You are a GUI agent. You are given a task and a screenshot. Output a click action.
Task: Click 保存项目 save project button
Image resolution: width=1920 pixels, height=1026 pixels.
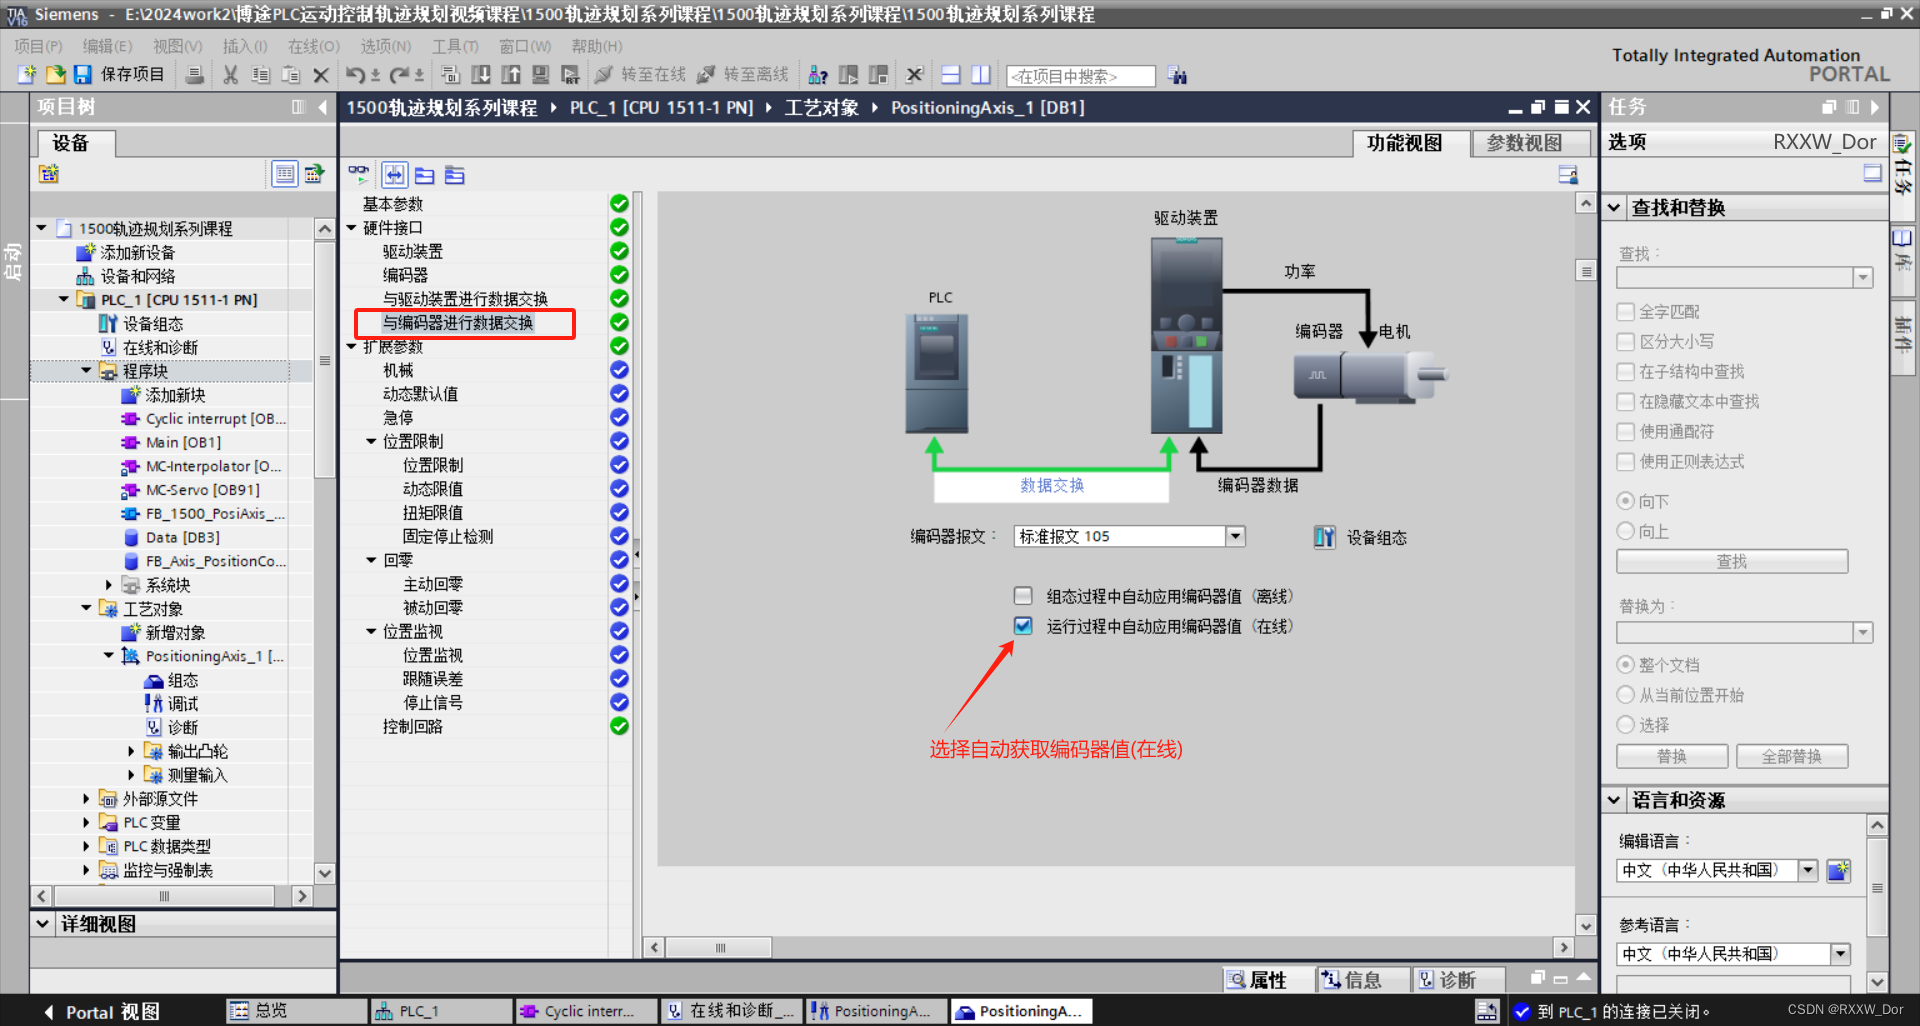[x=119, y=75]
